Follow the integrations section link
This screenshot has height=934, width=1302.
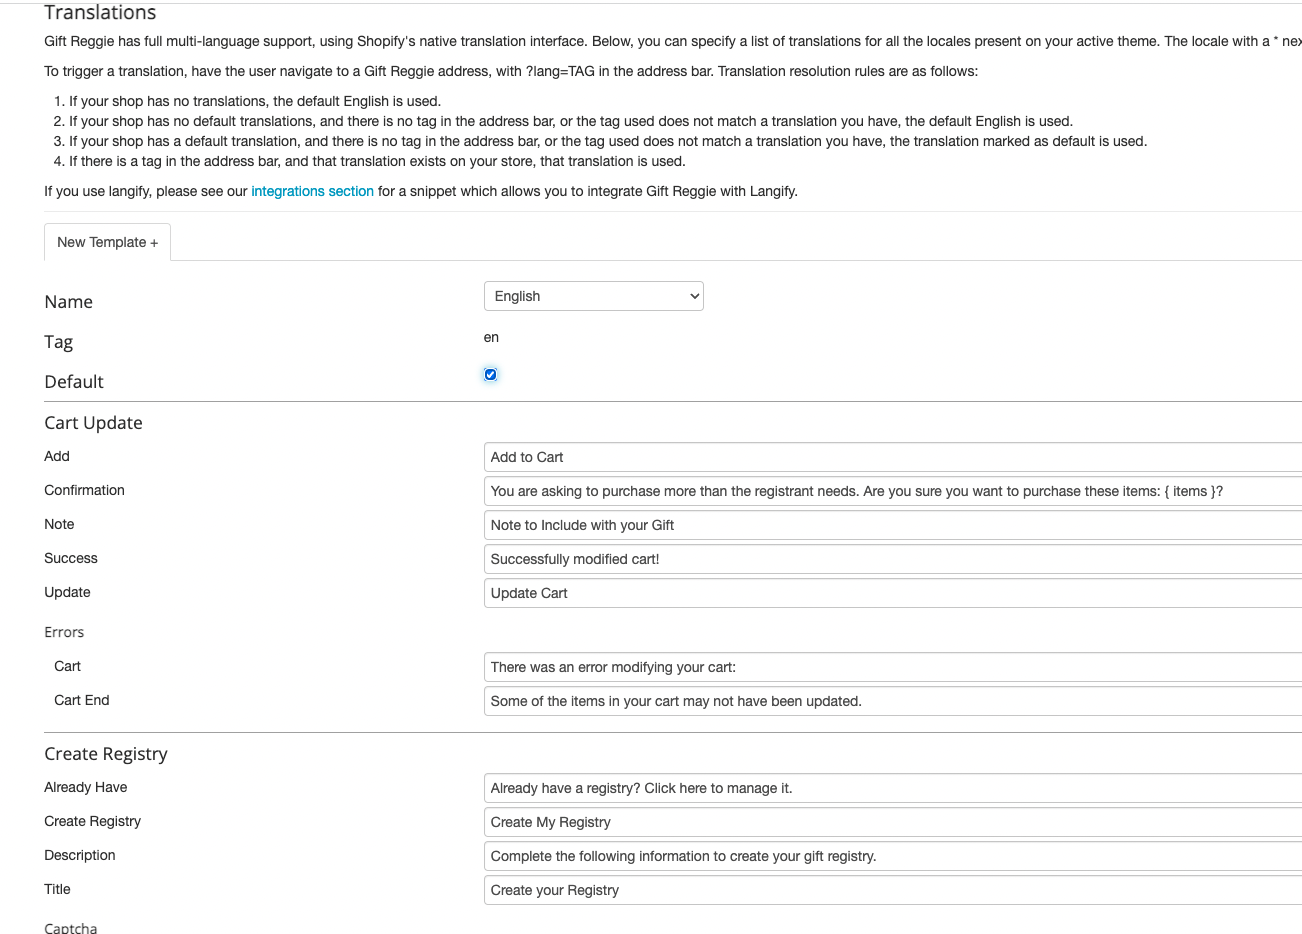(x=312, y=191)
